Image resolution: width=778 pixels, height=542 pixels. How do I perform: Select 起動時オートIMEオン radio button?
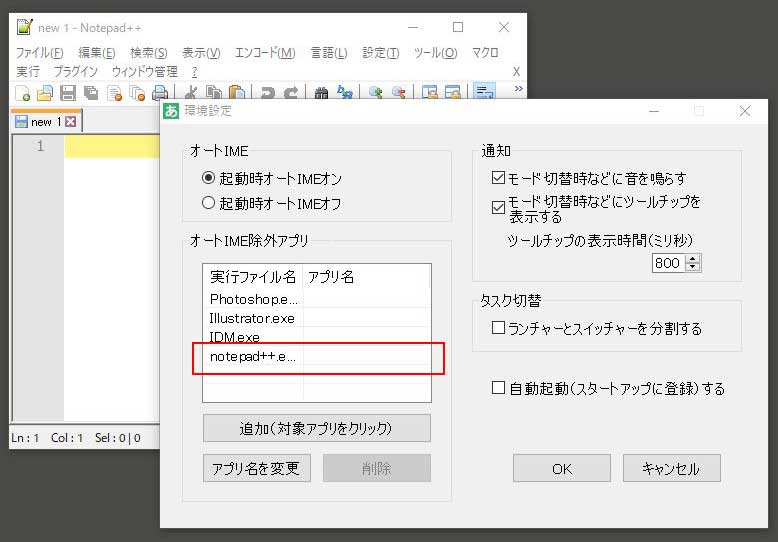click(208, 178)
